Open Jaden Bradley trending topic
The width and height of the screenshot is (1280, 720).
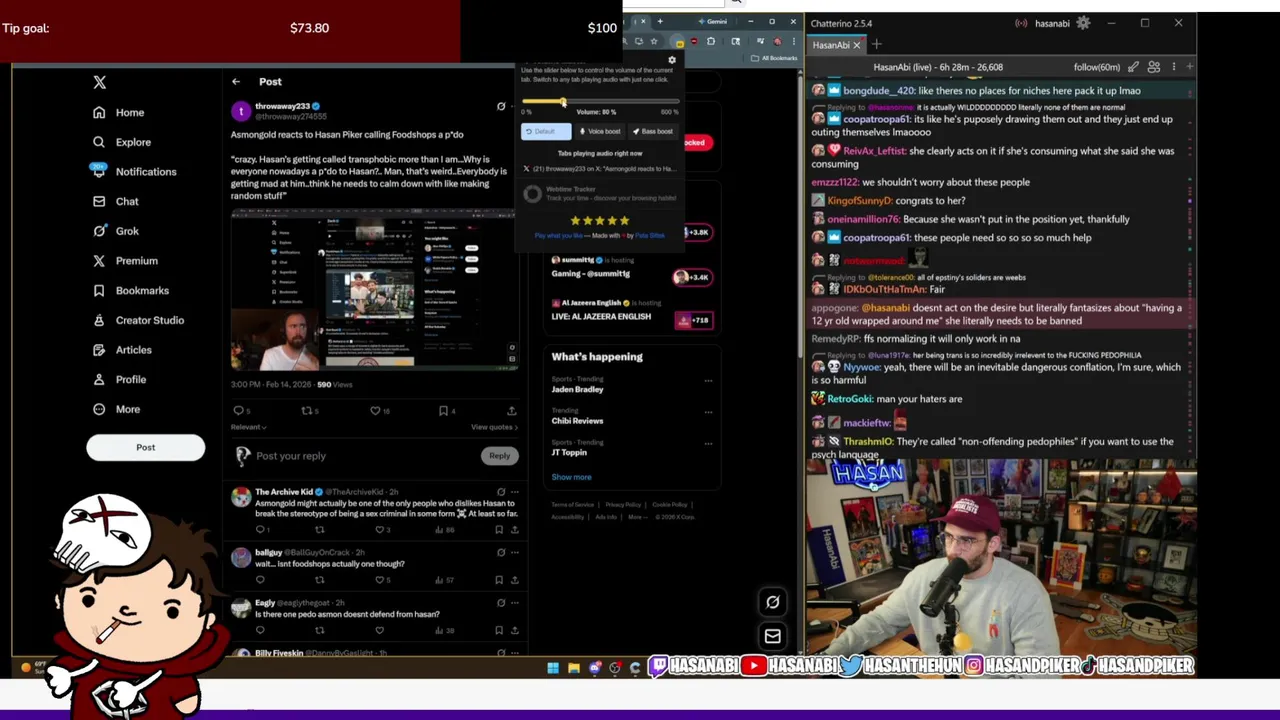tap(577, 389)
